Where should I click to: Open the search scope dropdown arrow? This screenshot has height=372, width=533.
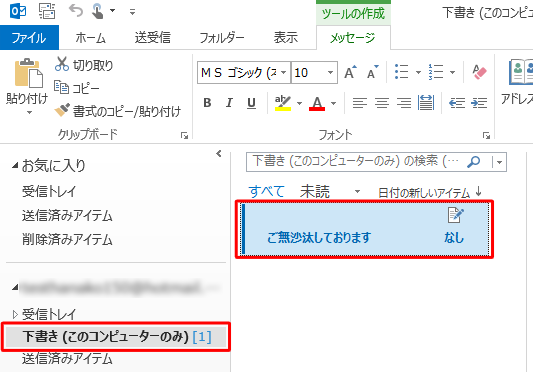pos(499,162)
